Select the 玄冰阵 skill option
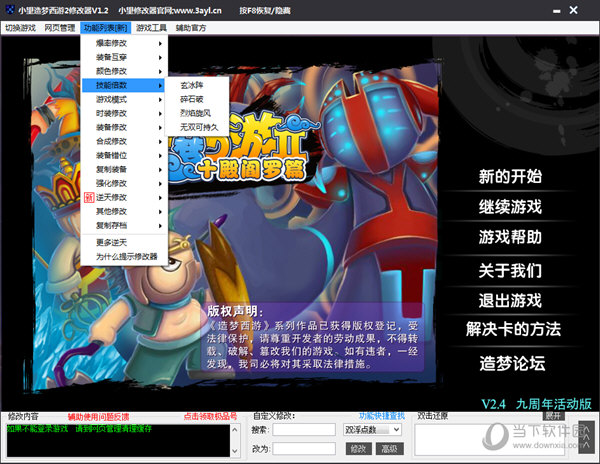 197,85
